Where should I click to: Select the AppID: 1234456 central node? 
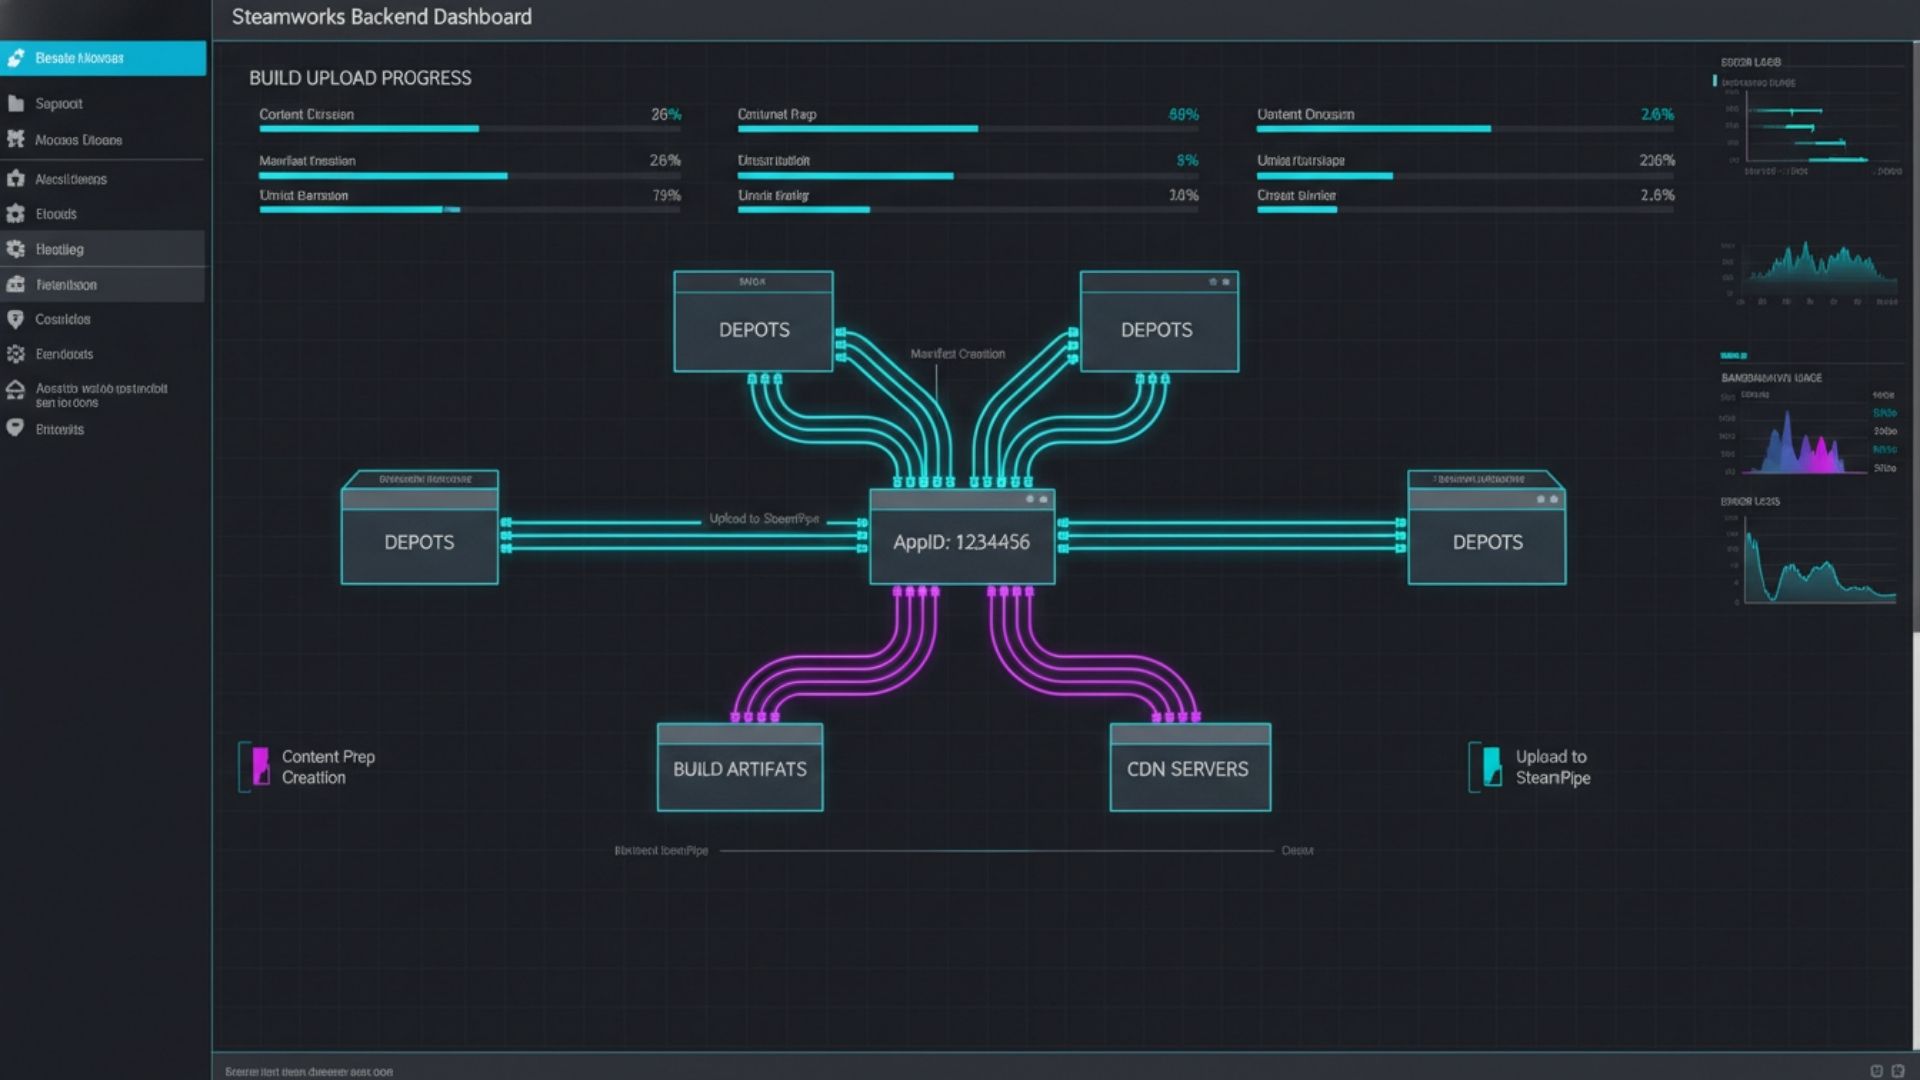pyautogui.click(x=961, y=543)
